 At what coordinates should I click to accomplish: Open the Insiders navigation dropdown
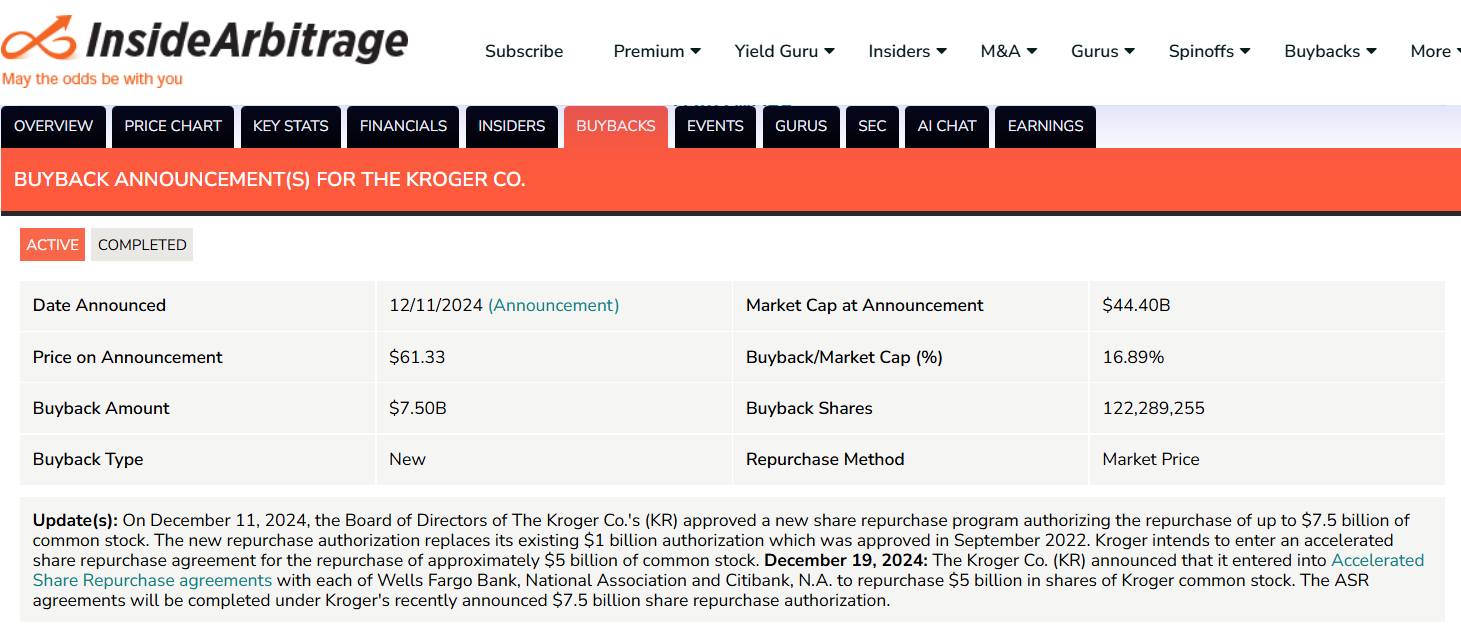907,51
